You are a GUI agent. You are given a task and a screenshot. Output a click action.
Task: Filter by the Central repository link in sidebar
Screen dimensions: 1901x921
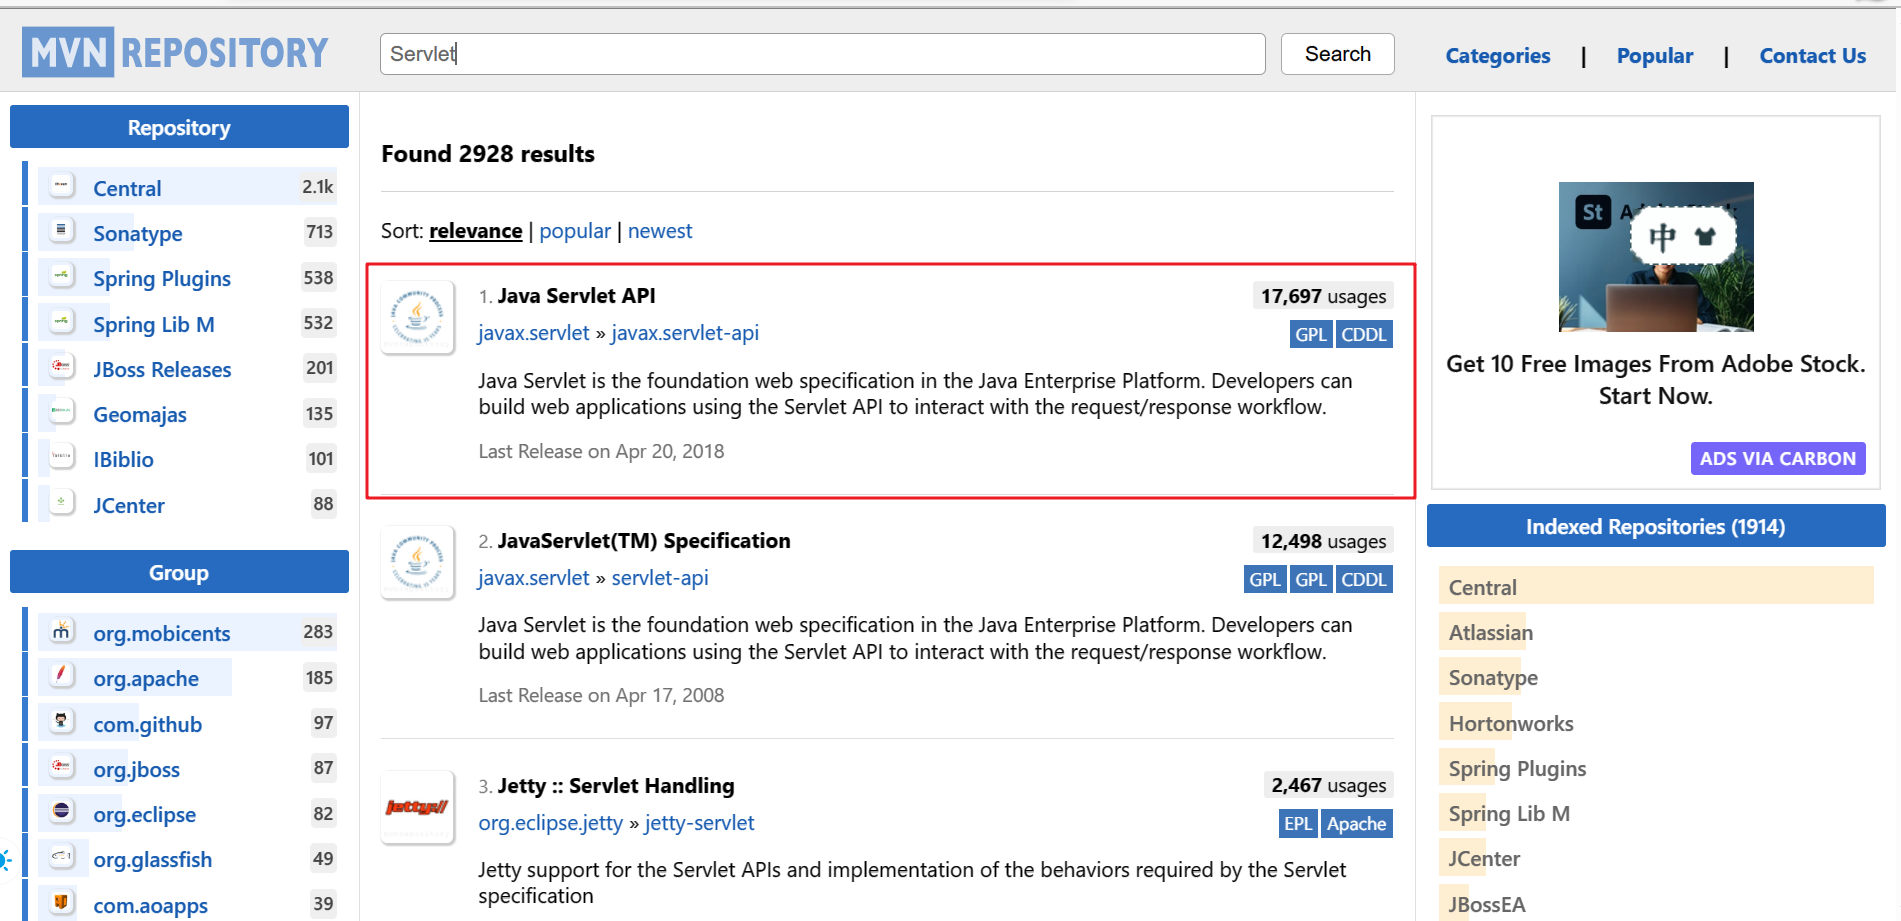pos(127,189)
